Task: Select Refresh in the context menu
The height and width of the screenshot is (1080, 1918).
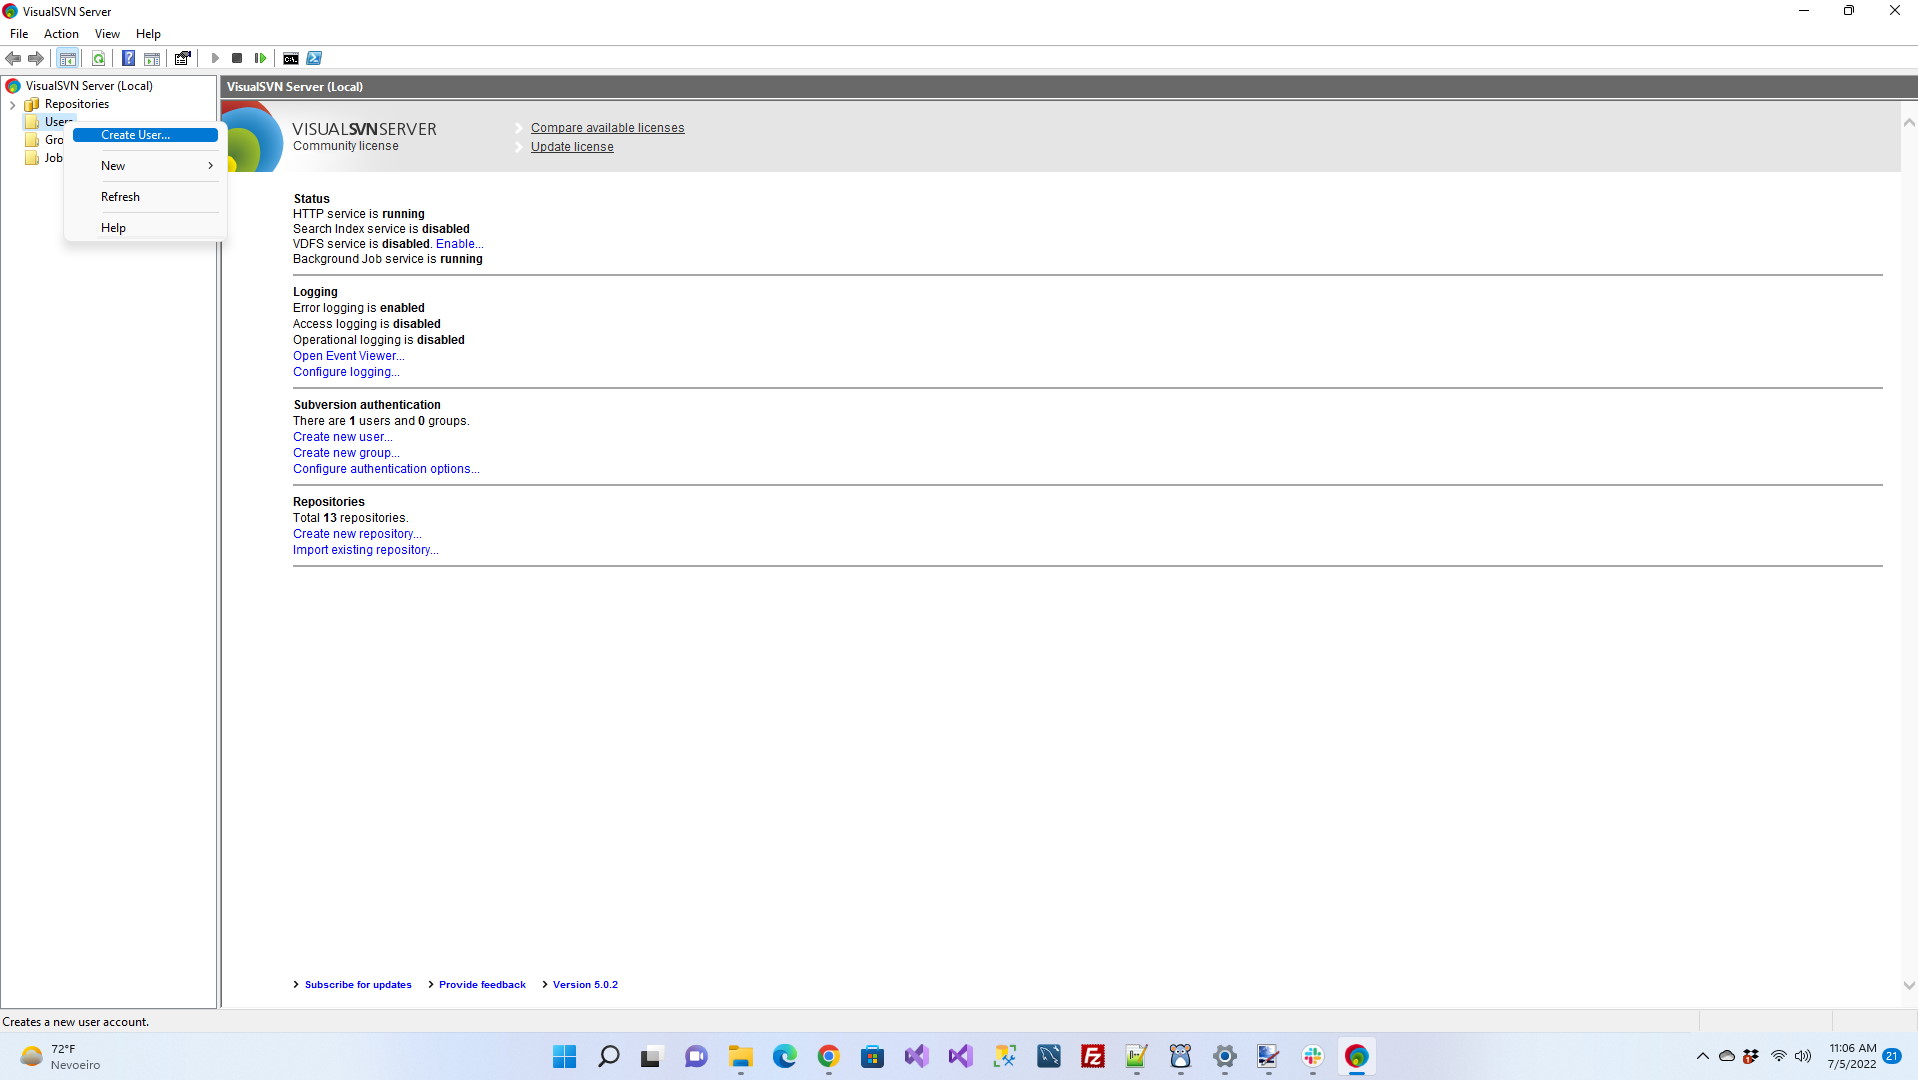Action: [x=120, y=197]
